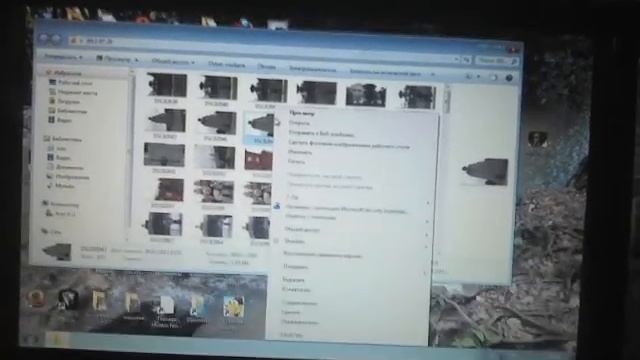Click the lone desktop icon right of Explorer
This screenshot has width=640, height=360.
point(537,140)
